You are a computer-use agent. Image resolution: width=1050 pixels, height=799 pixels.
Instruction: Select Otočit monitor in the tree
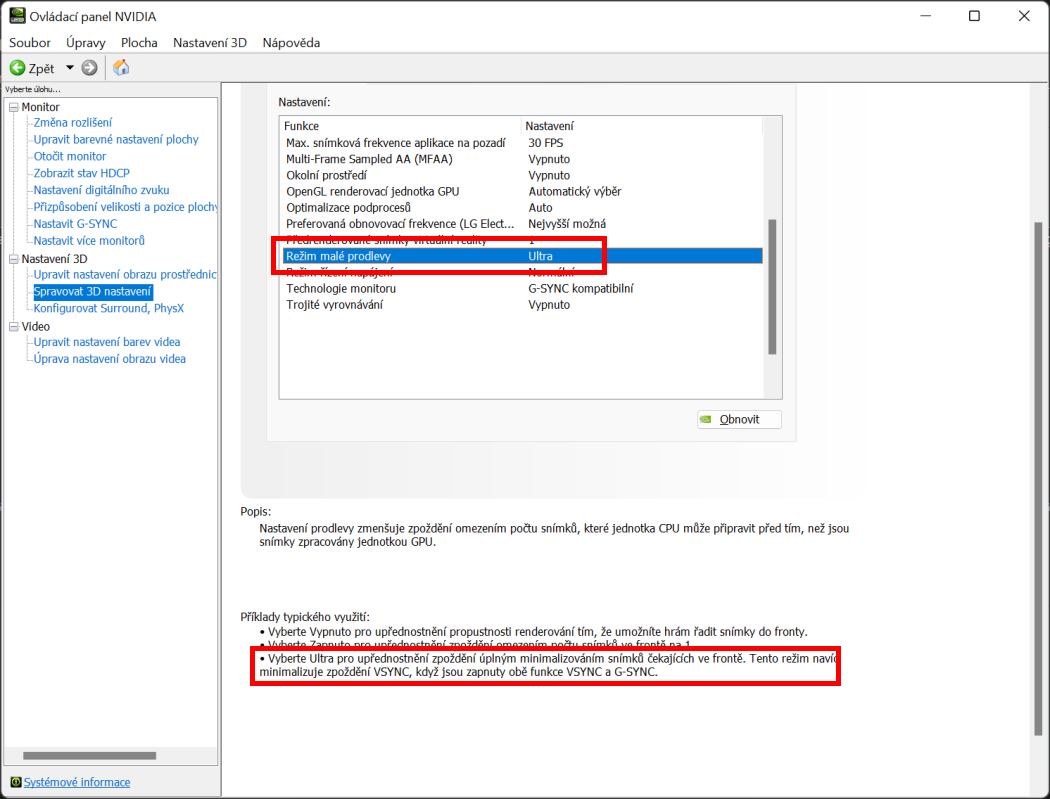pos(70,156)
